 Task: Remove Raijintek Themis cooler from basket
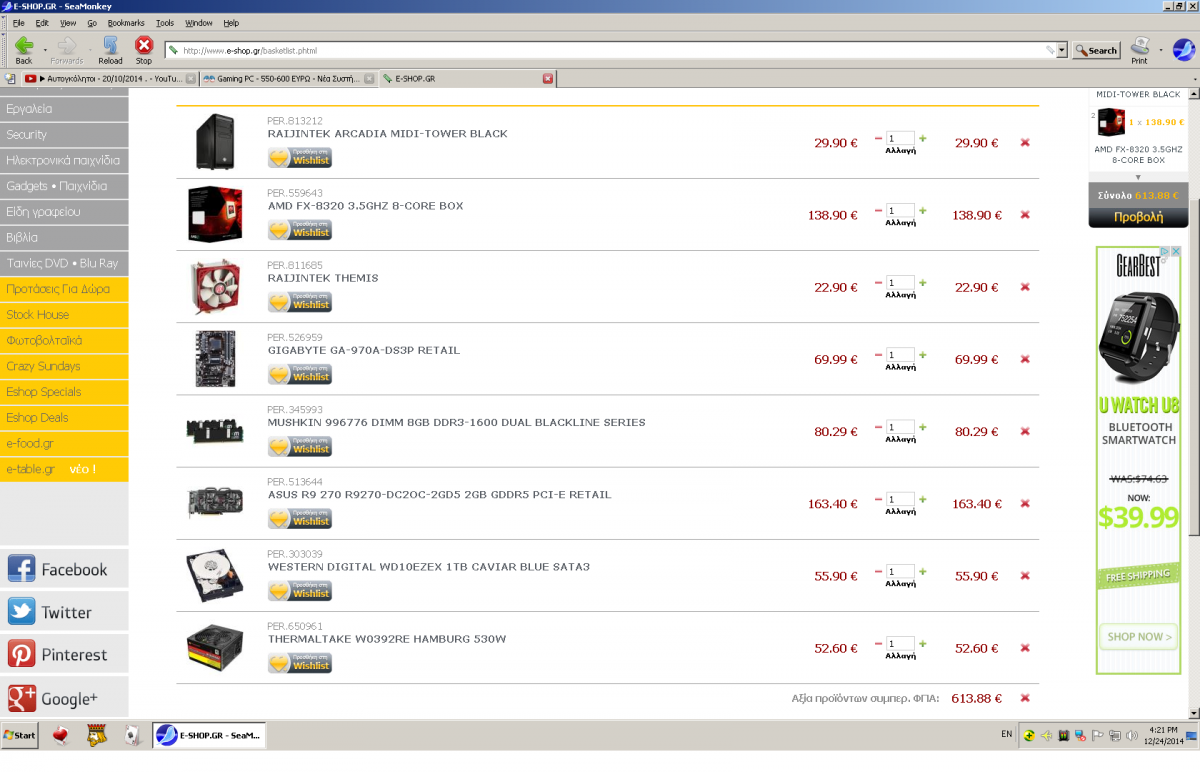(x=1025, y=287)
